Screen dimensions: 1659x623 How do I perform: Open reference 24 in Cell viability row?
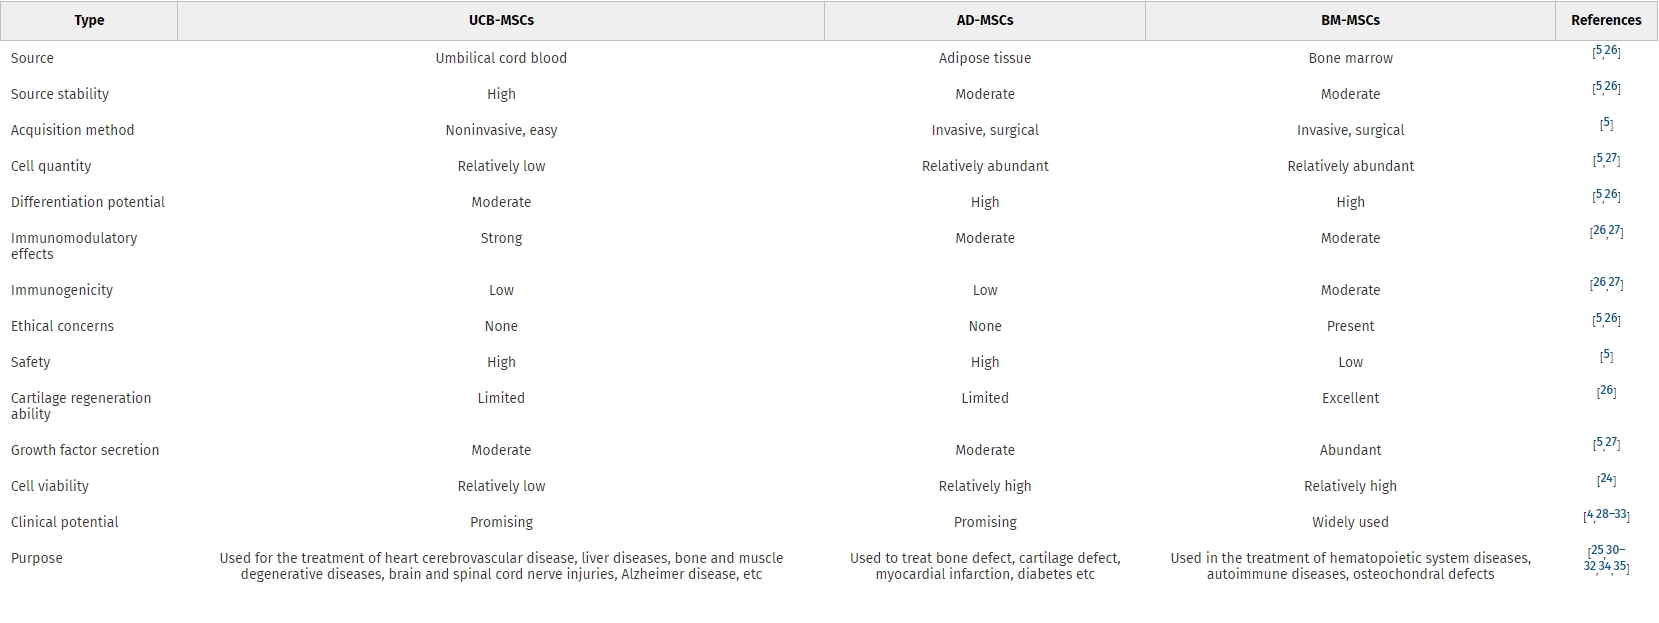(1606, 479)
